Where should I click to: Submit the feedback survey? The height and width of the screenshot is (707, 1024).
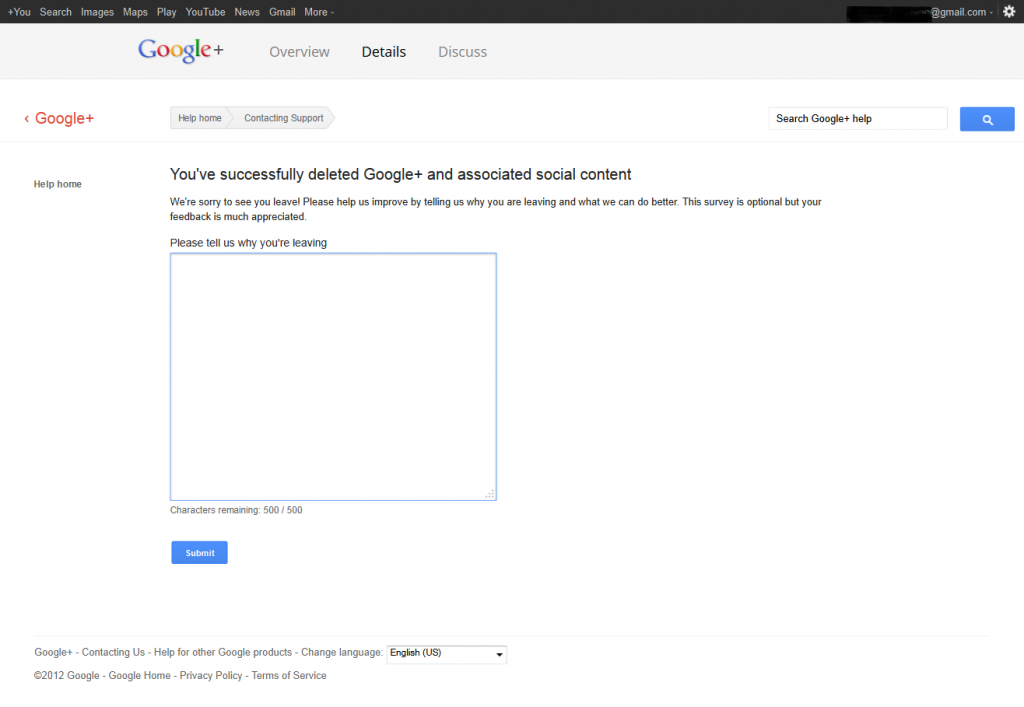click(199, 552)
